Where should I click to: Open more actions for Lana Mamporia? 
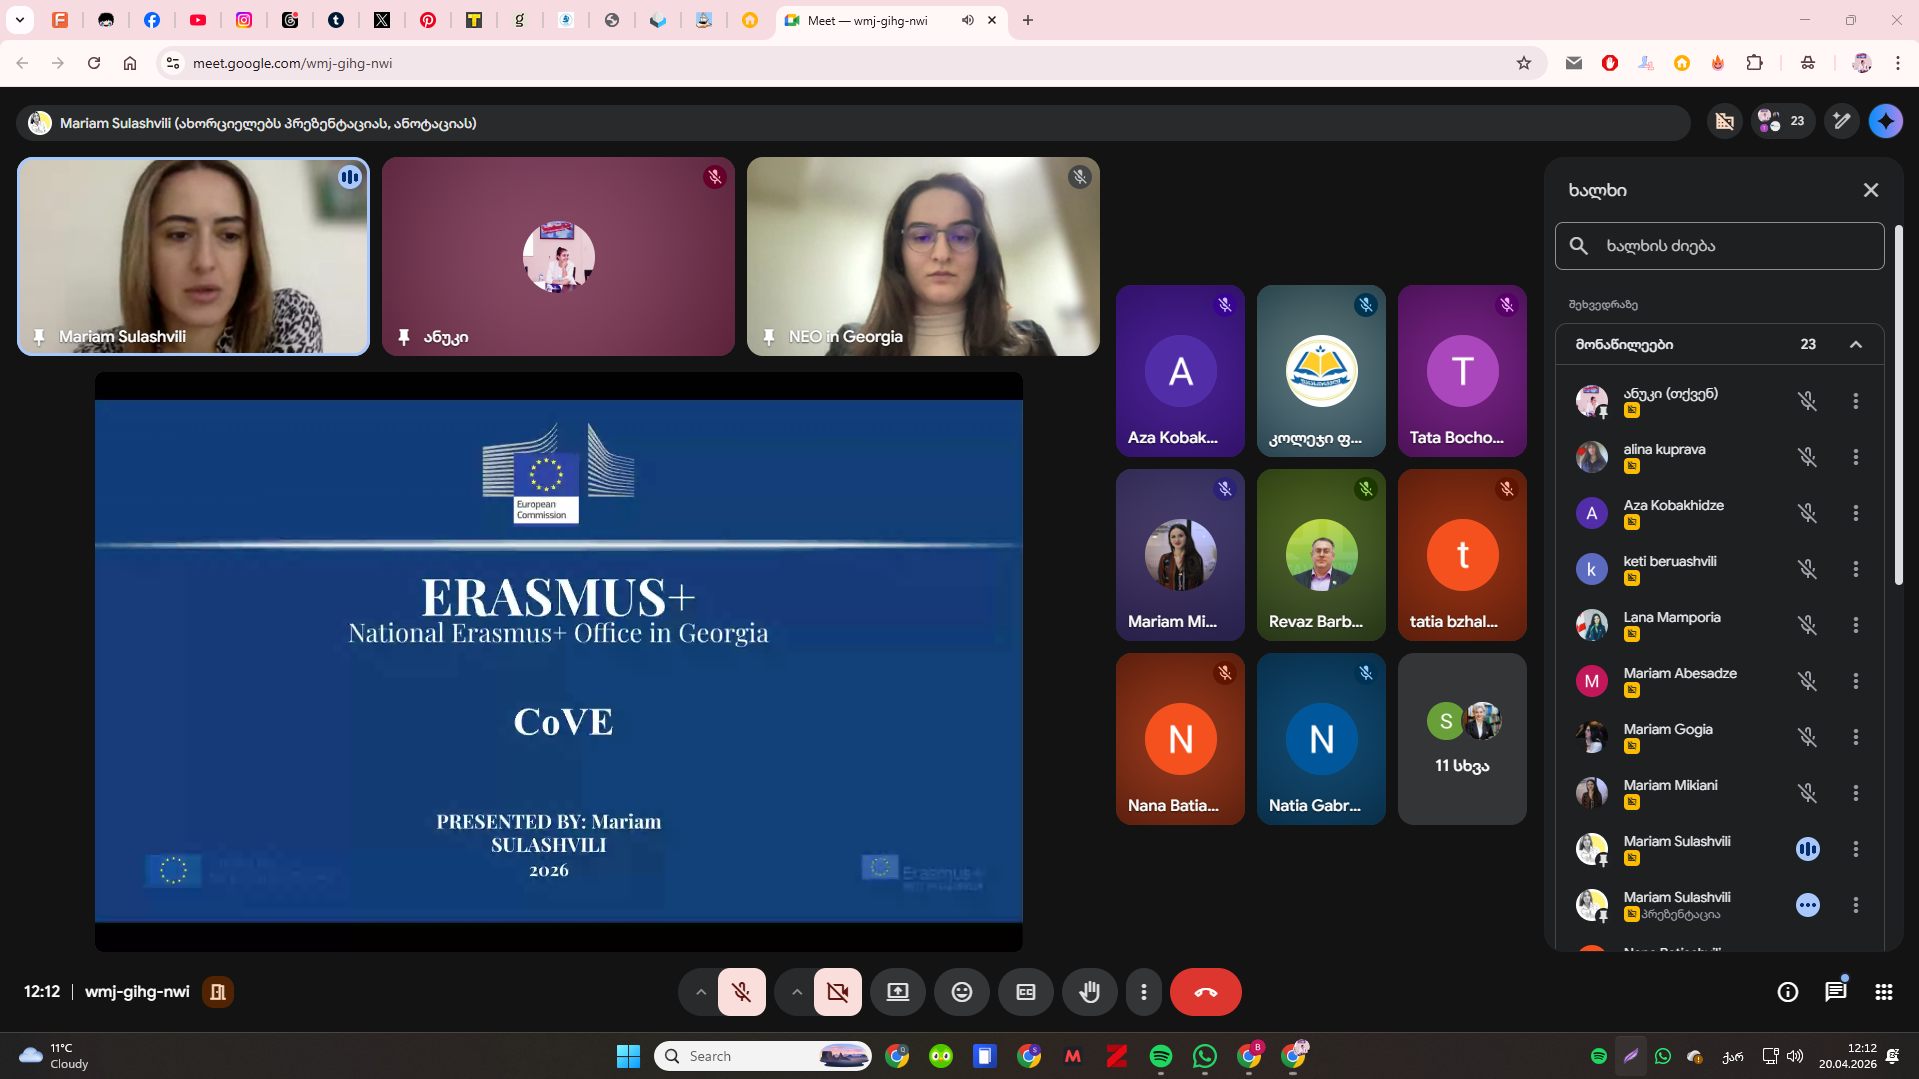pos(1855,625)
